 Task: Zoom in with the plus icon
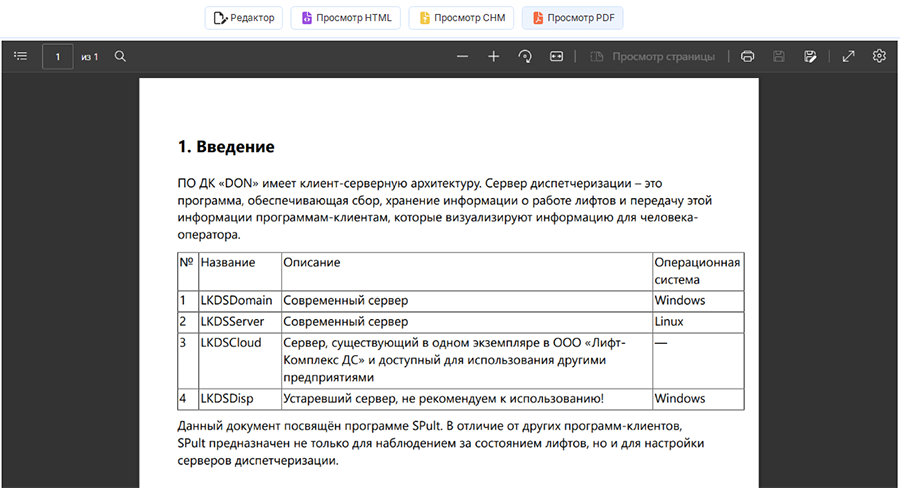click(494, 56)
